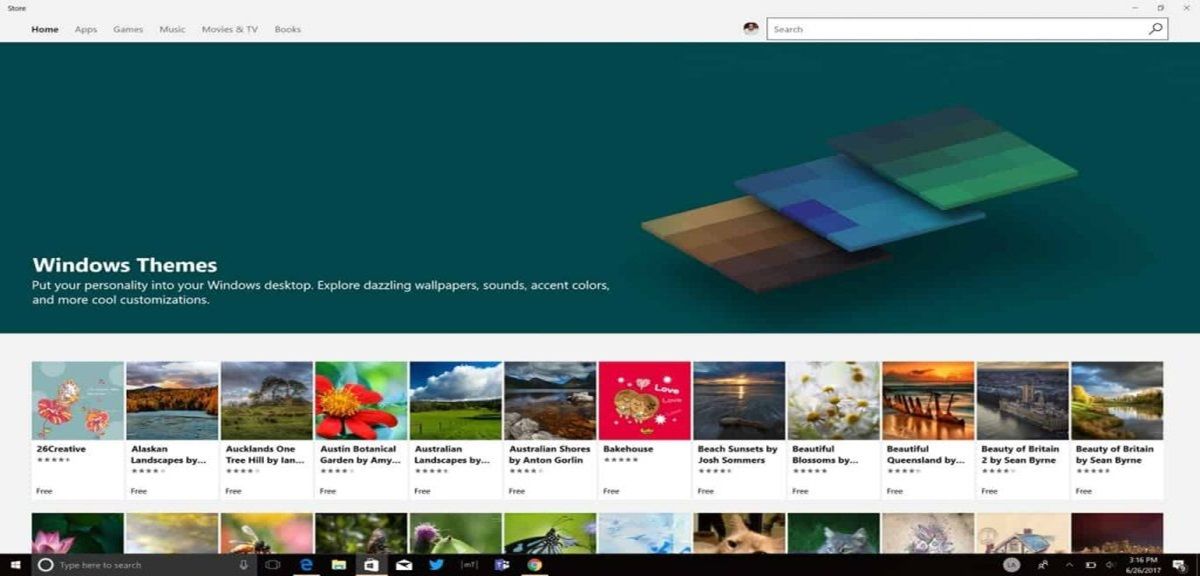1200x576 pixels.
Task: Click the battery status icon
Action: (x=1091, y=565)
